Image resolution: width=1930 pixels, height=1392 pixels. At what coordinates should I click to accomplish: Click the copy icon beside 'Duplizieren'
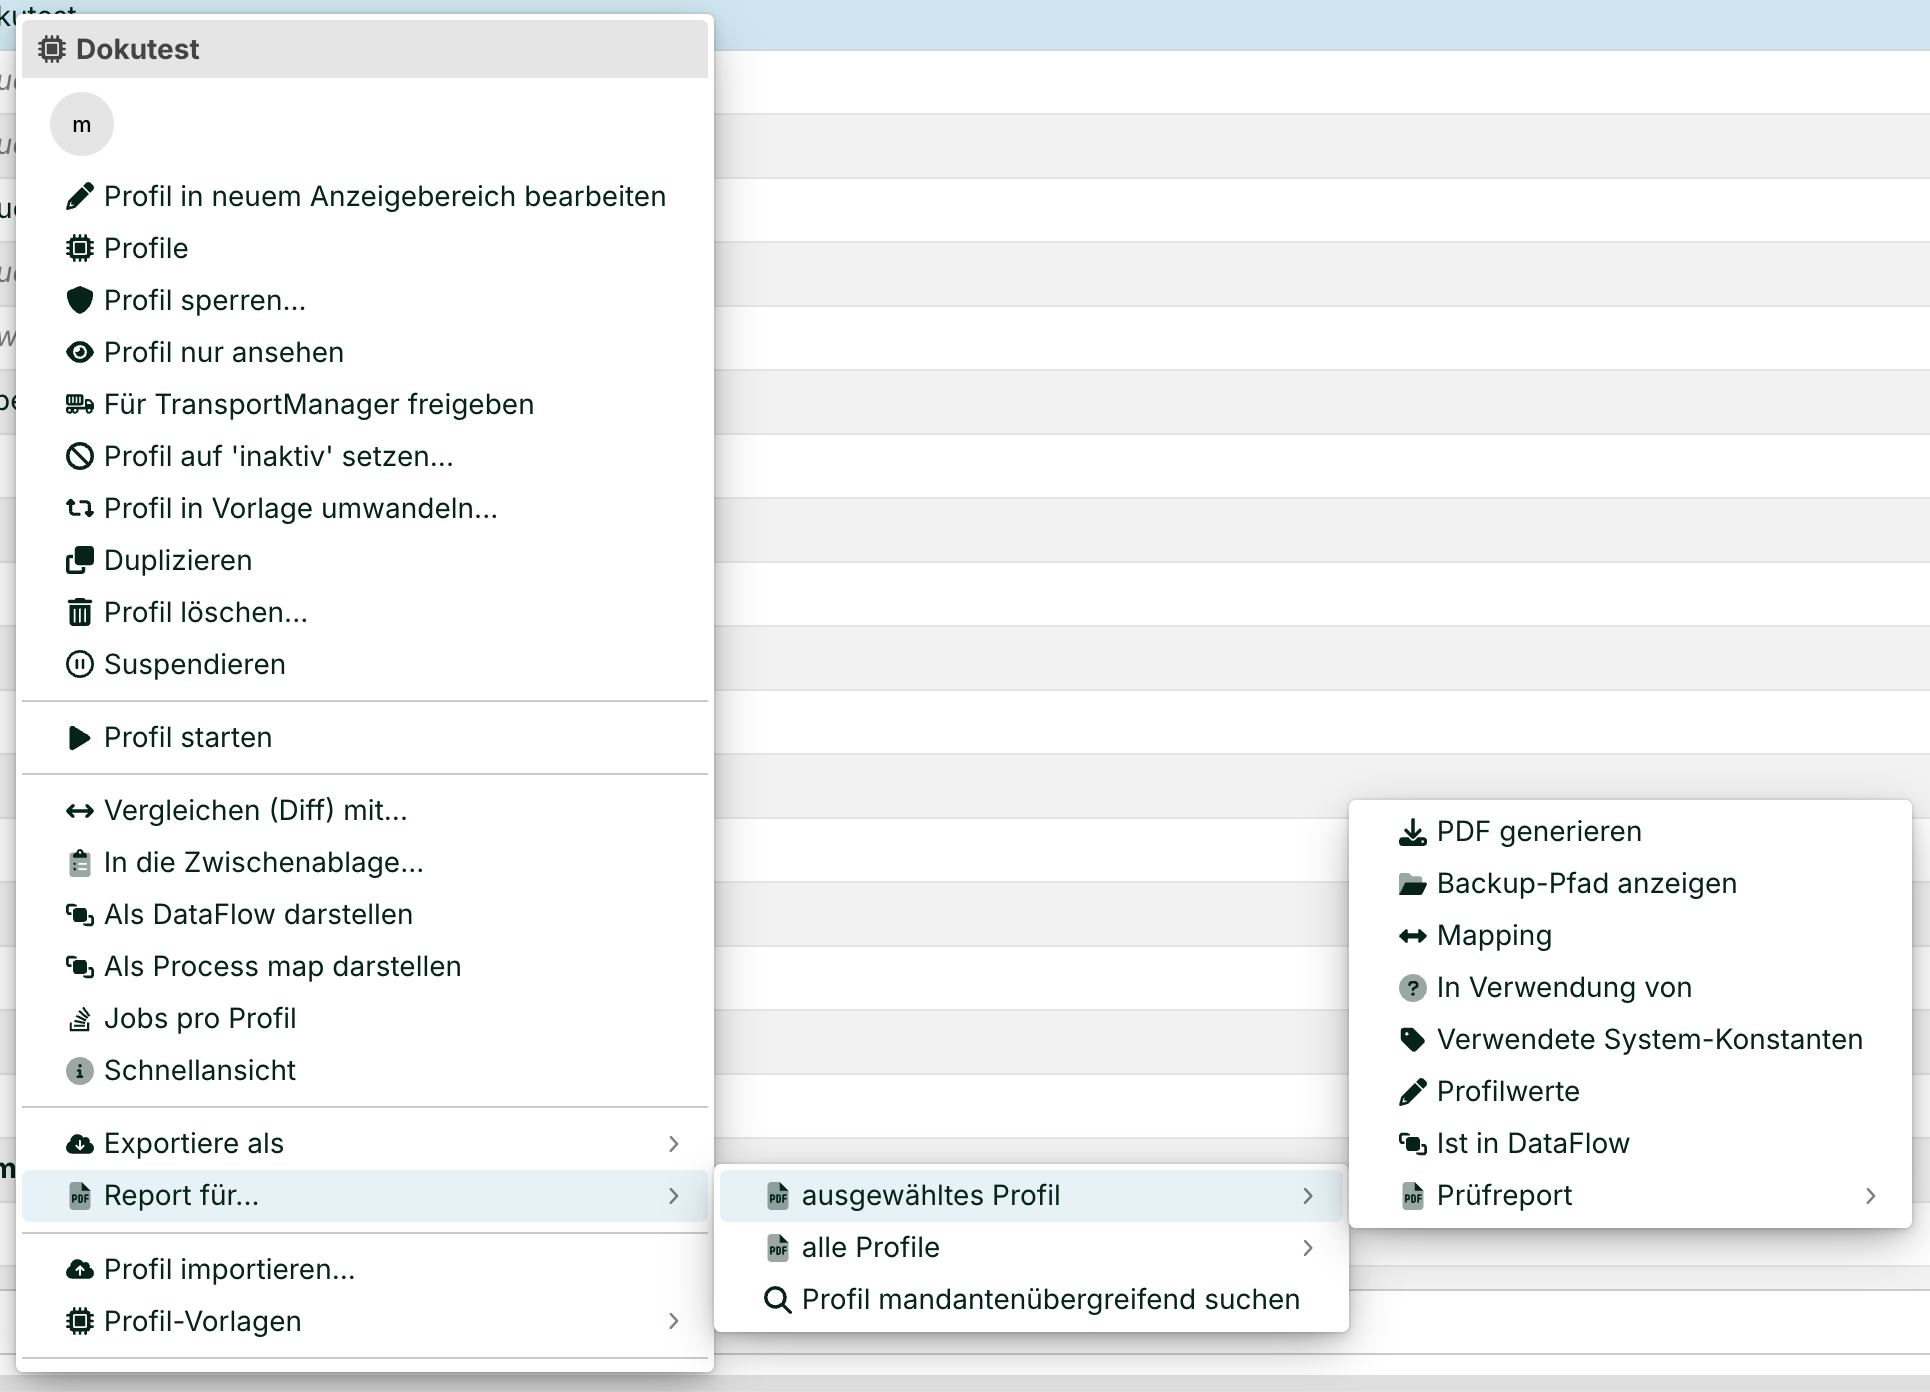pos(80,560)
